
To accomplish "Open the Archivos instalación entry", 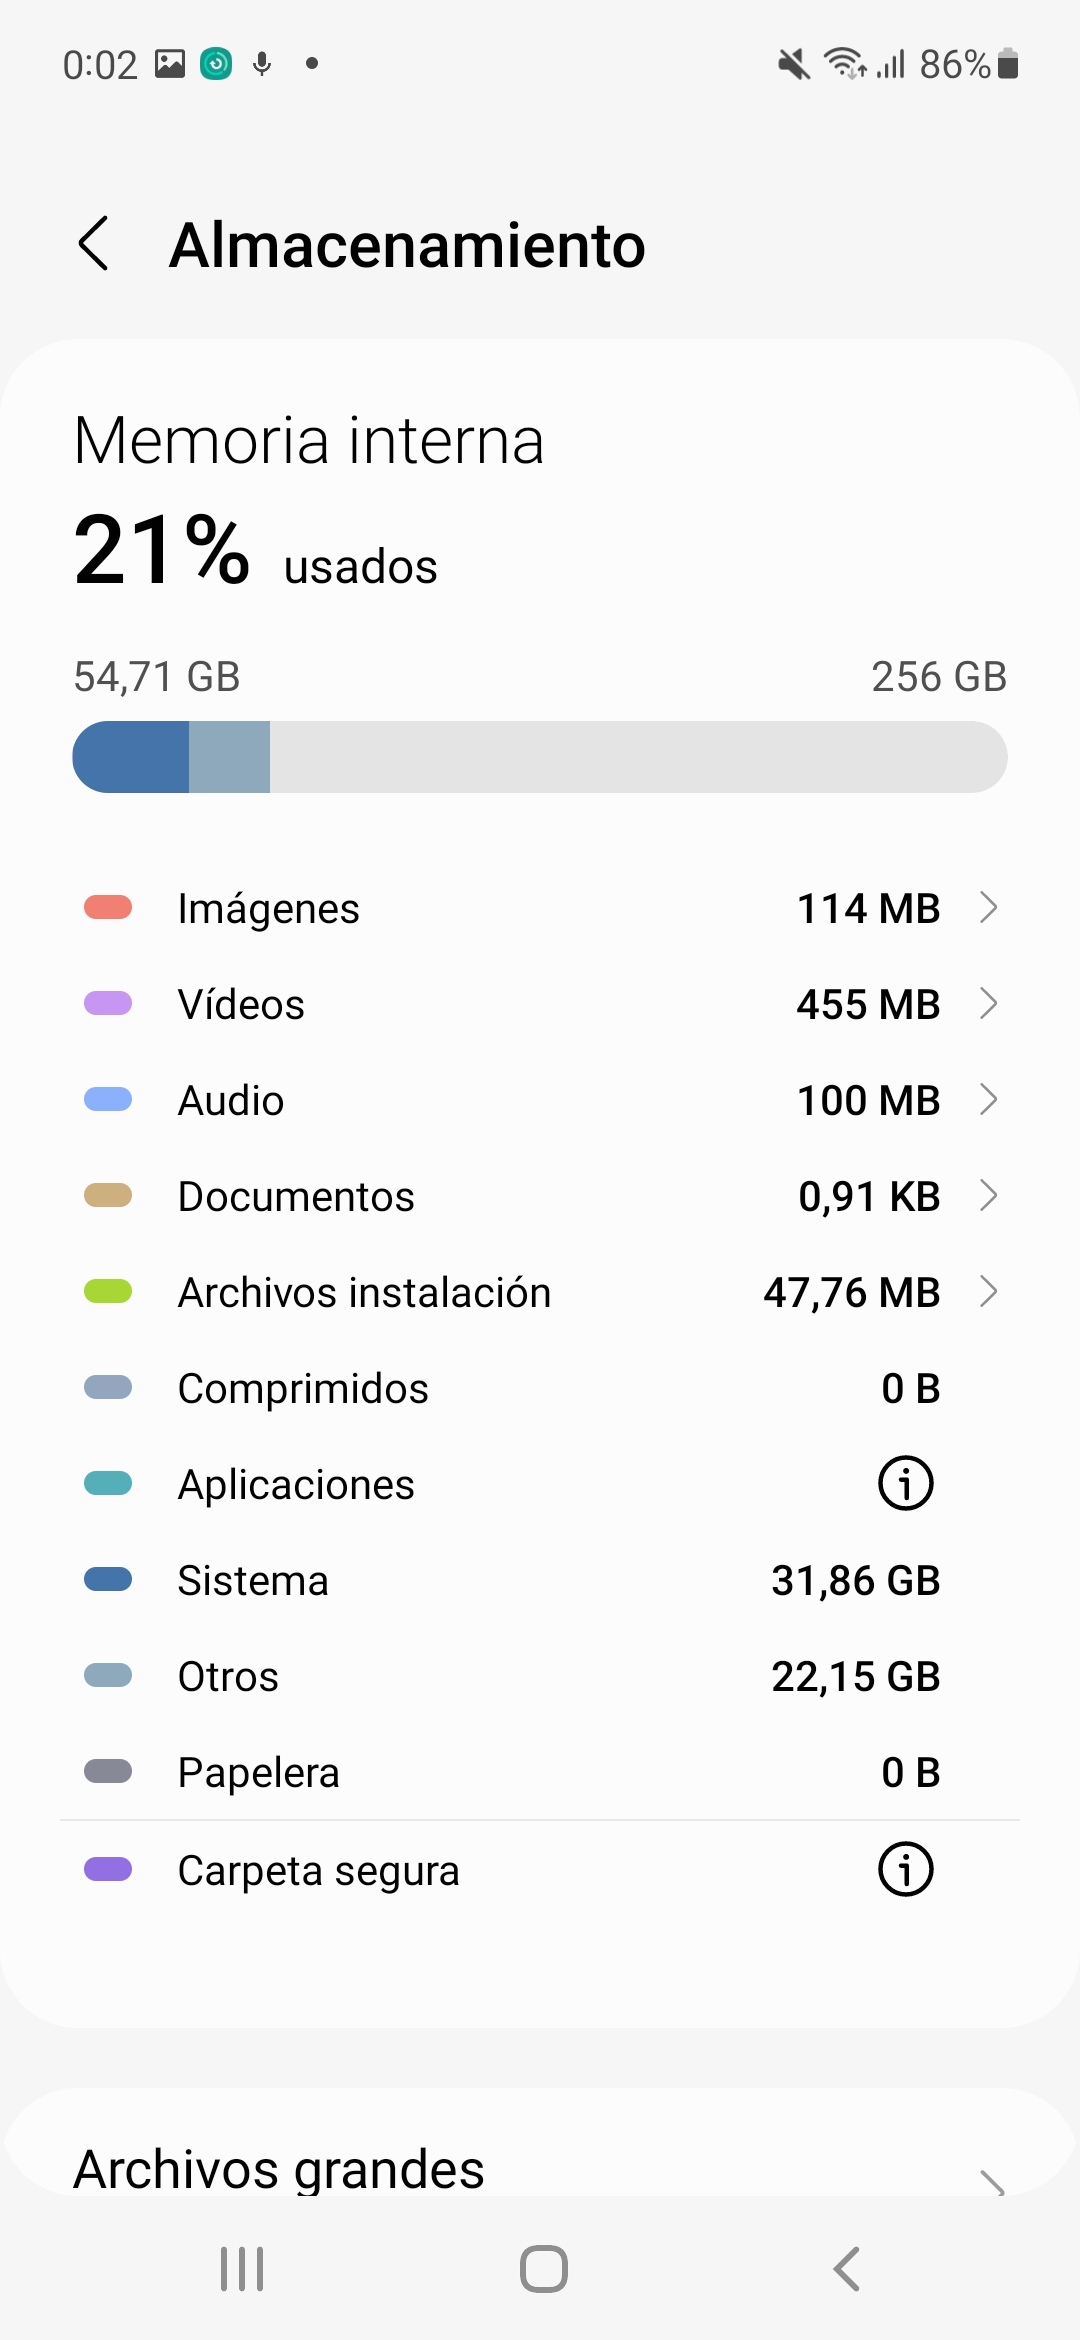I will tap(540, 1292).
